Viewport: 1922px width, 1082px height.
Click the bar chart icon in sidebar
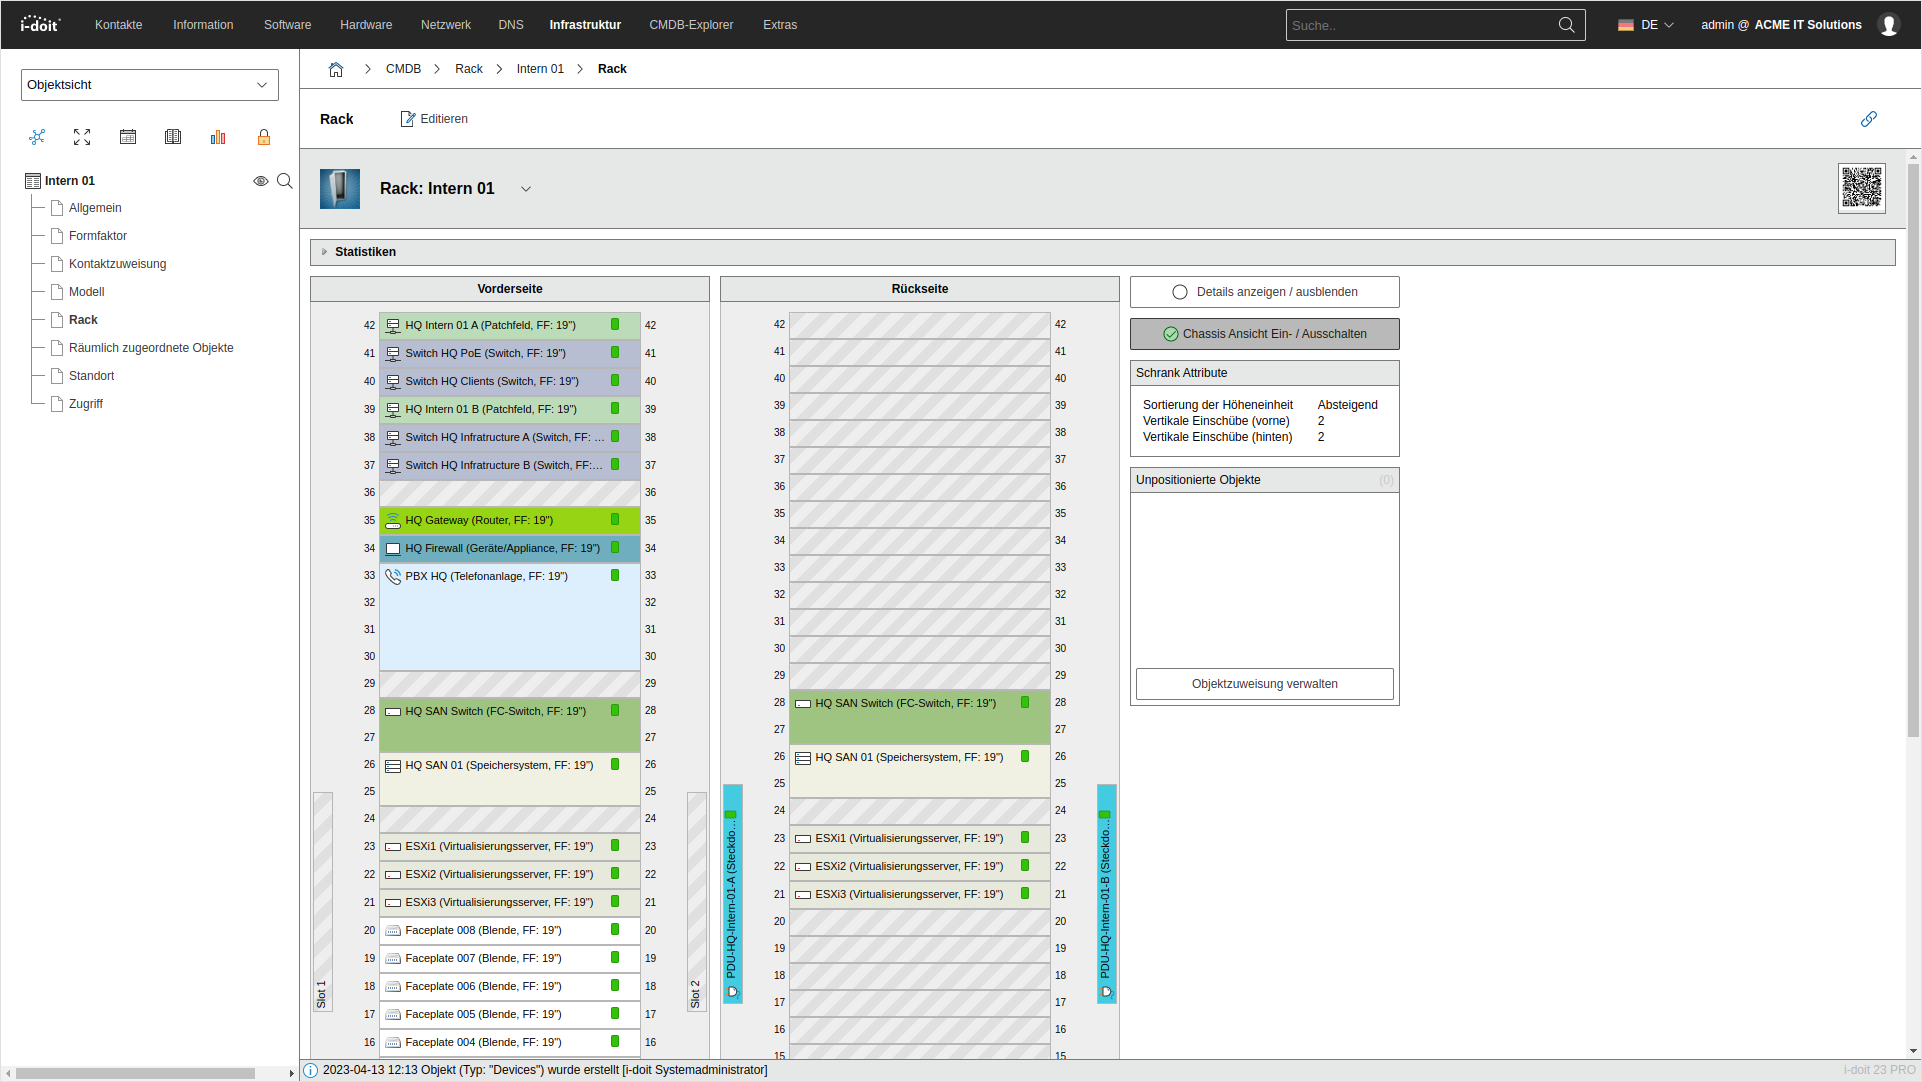(218, 137)
